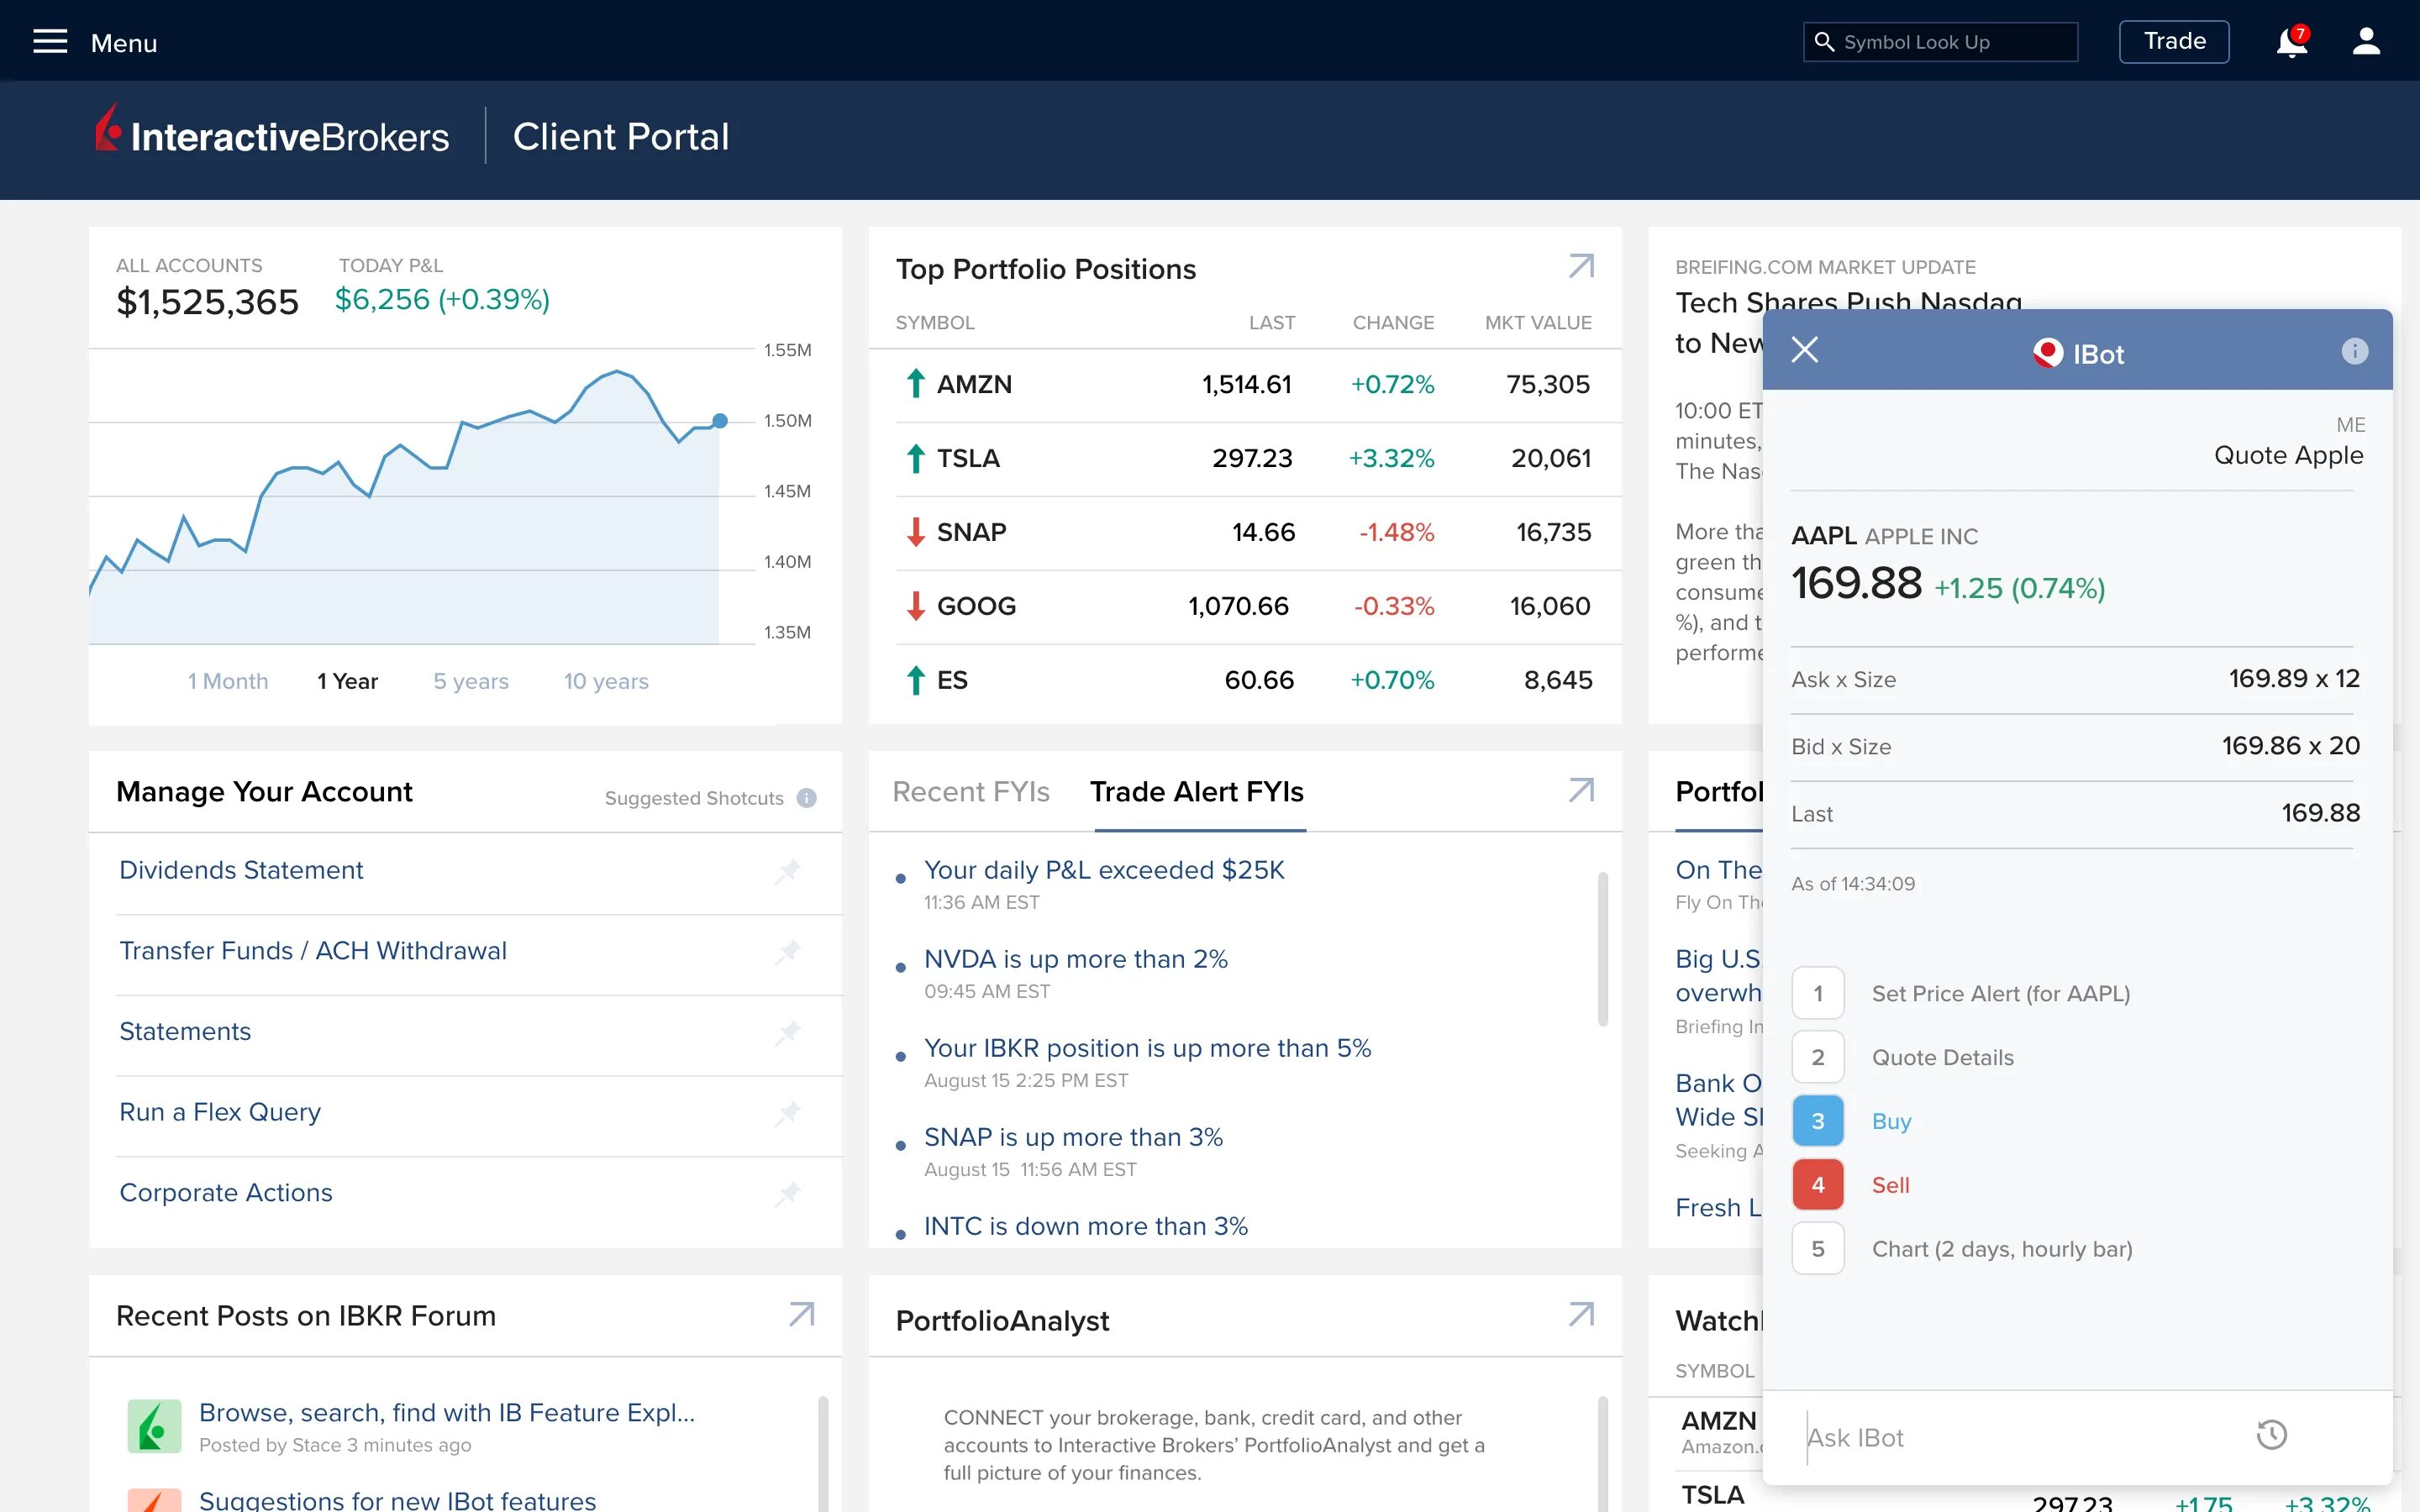
Task: Select Sell option for AAPL
Action: 1889,1184
